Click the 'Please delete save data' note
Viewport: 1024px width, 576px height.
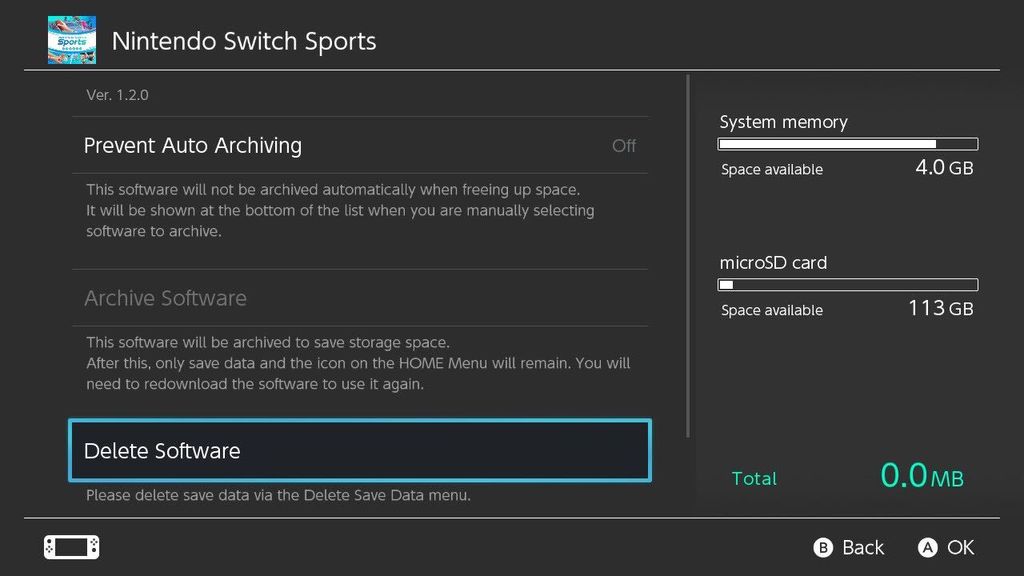pos(278,495)
